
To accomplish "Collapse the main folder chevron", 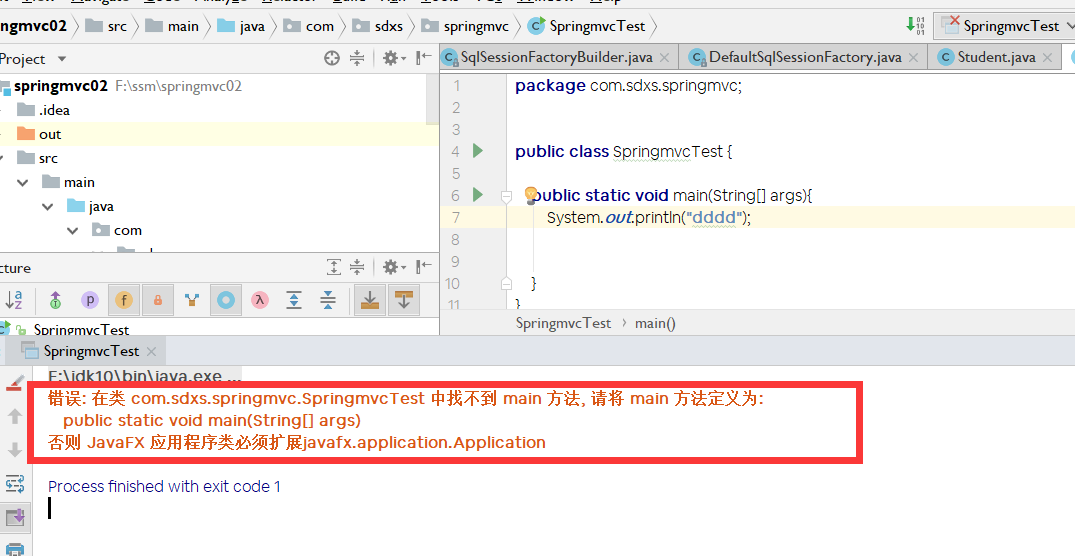I will coord(23,182).
